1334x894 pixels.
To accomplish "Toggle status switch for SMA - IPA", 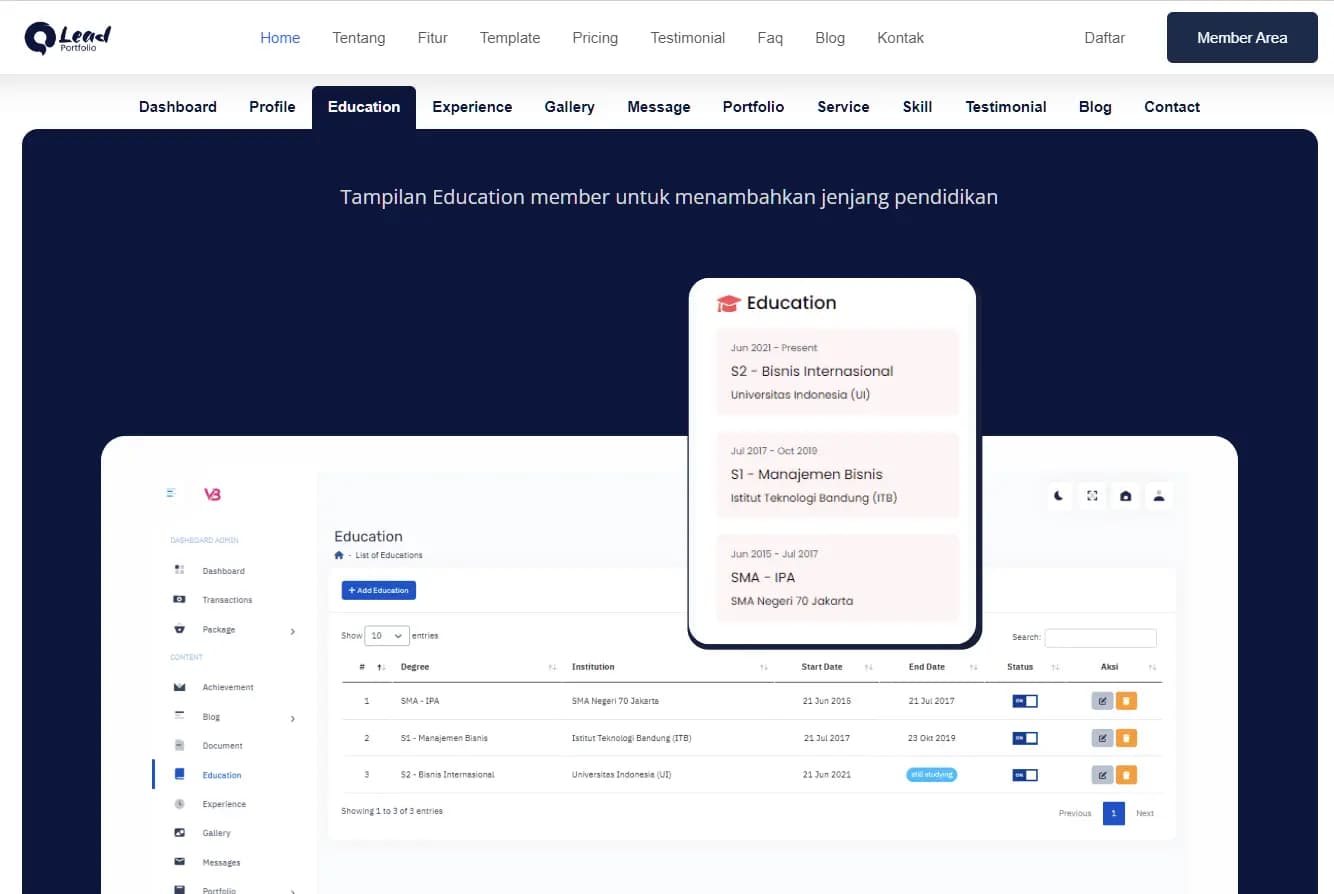I will coord(1025,701).
